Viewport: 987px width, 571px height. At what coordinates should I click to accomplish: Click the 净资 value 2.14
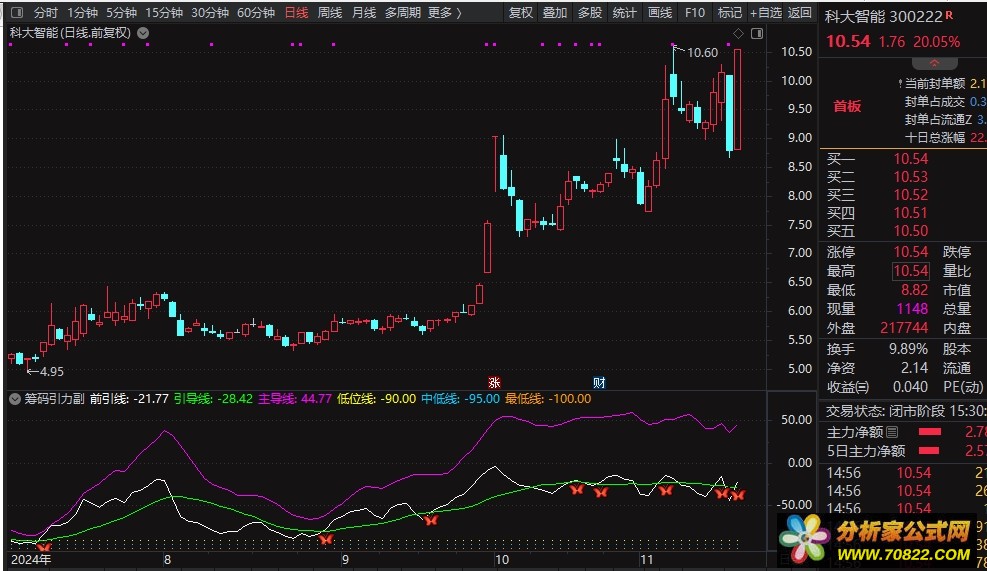915,368
